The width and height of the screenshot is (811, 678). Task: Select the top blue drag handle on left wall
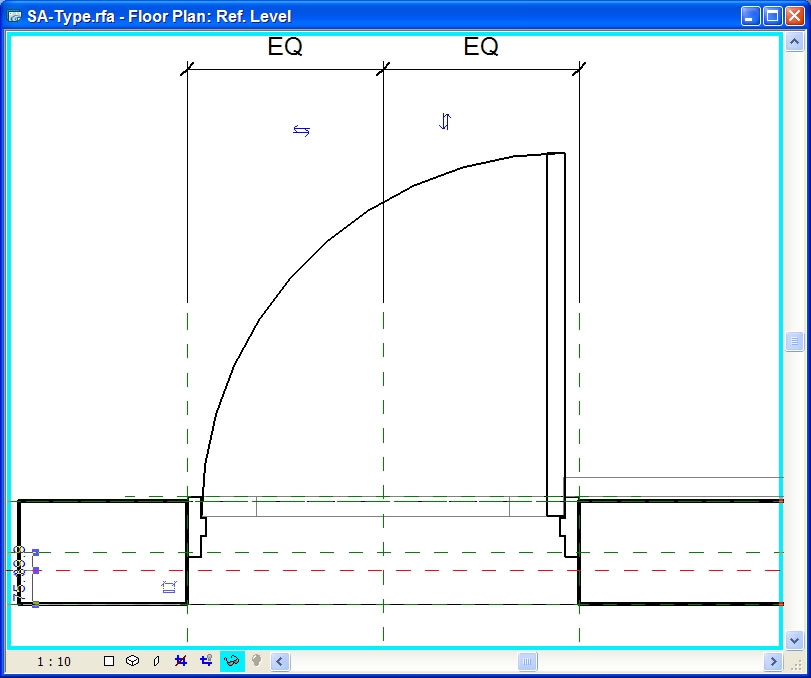pos(36,552)
